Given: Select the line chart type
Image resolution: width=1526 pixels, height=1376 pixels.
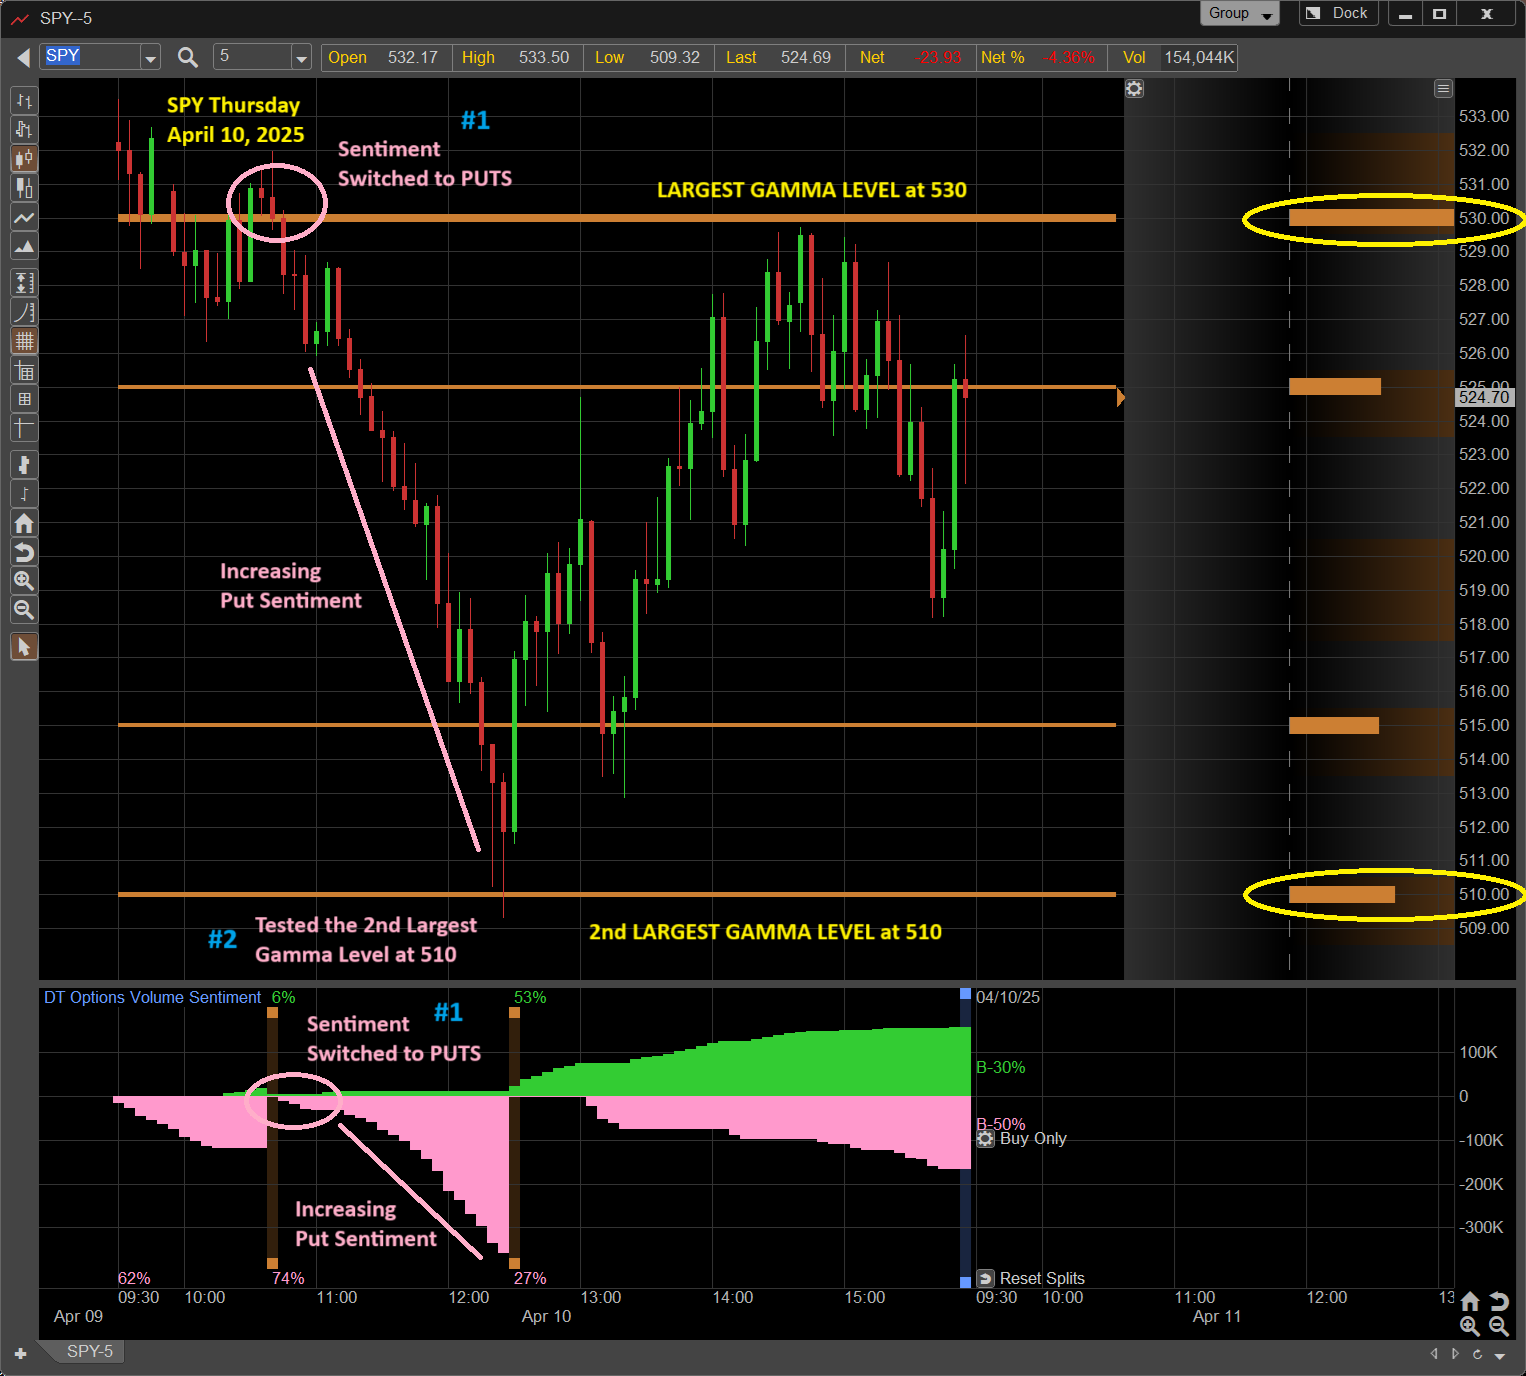Looking at the screenshot, I should (24, 217).
